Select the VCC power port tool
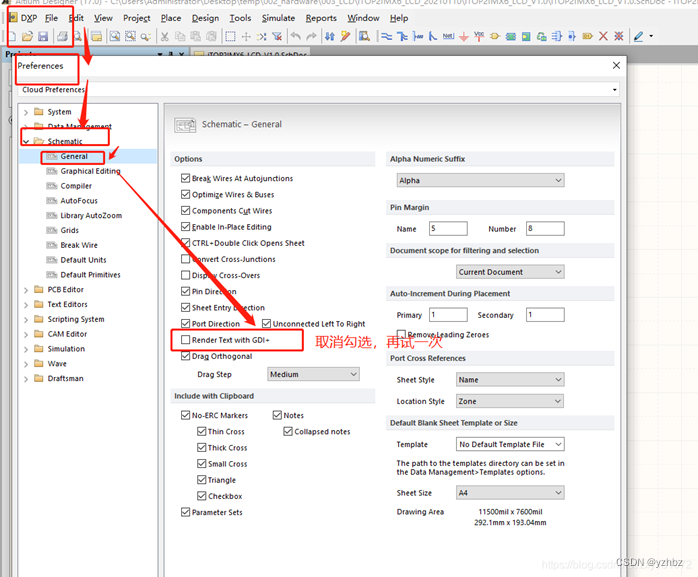698x577 pixels. pyautogui.click(x=479, y=36)
